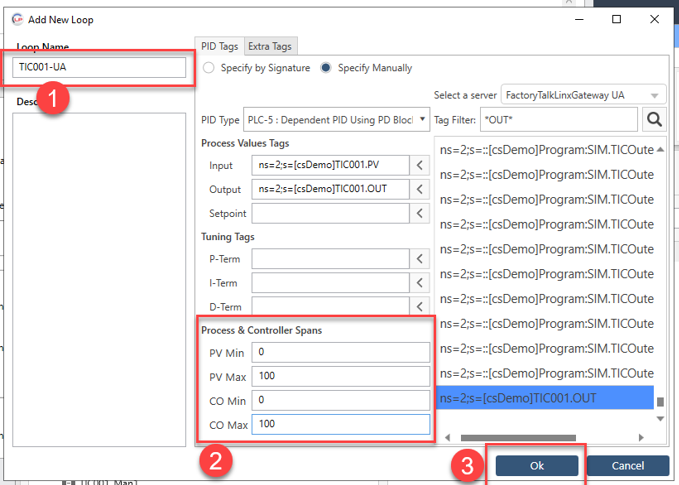The height and width of the screenshot is (485, 679).
Task: Click the CO Max value field
Action: pyautogui.click(x=341, y=424)
